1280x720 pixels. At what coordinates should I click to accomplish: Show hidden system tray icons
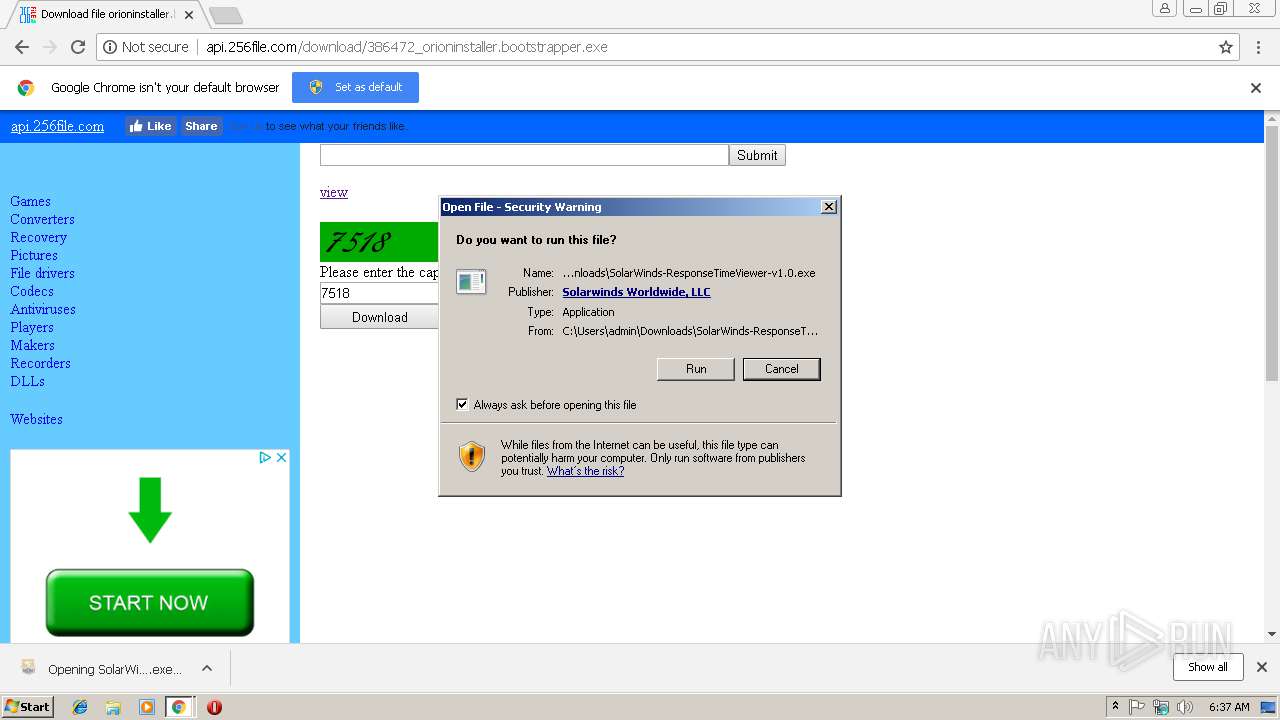point(1115,707)
